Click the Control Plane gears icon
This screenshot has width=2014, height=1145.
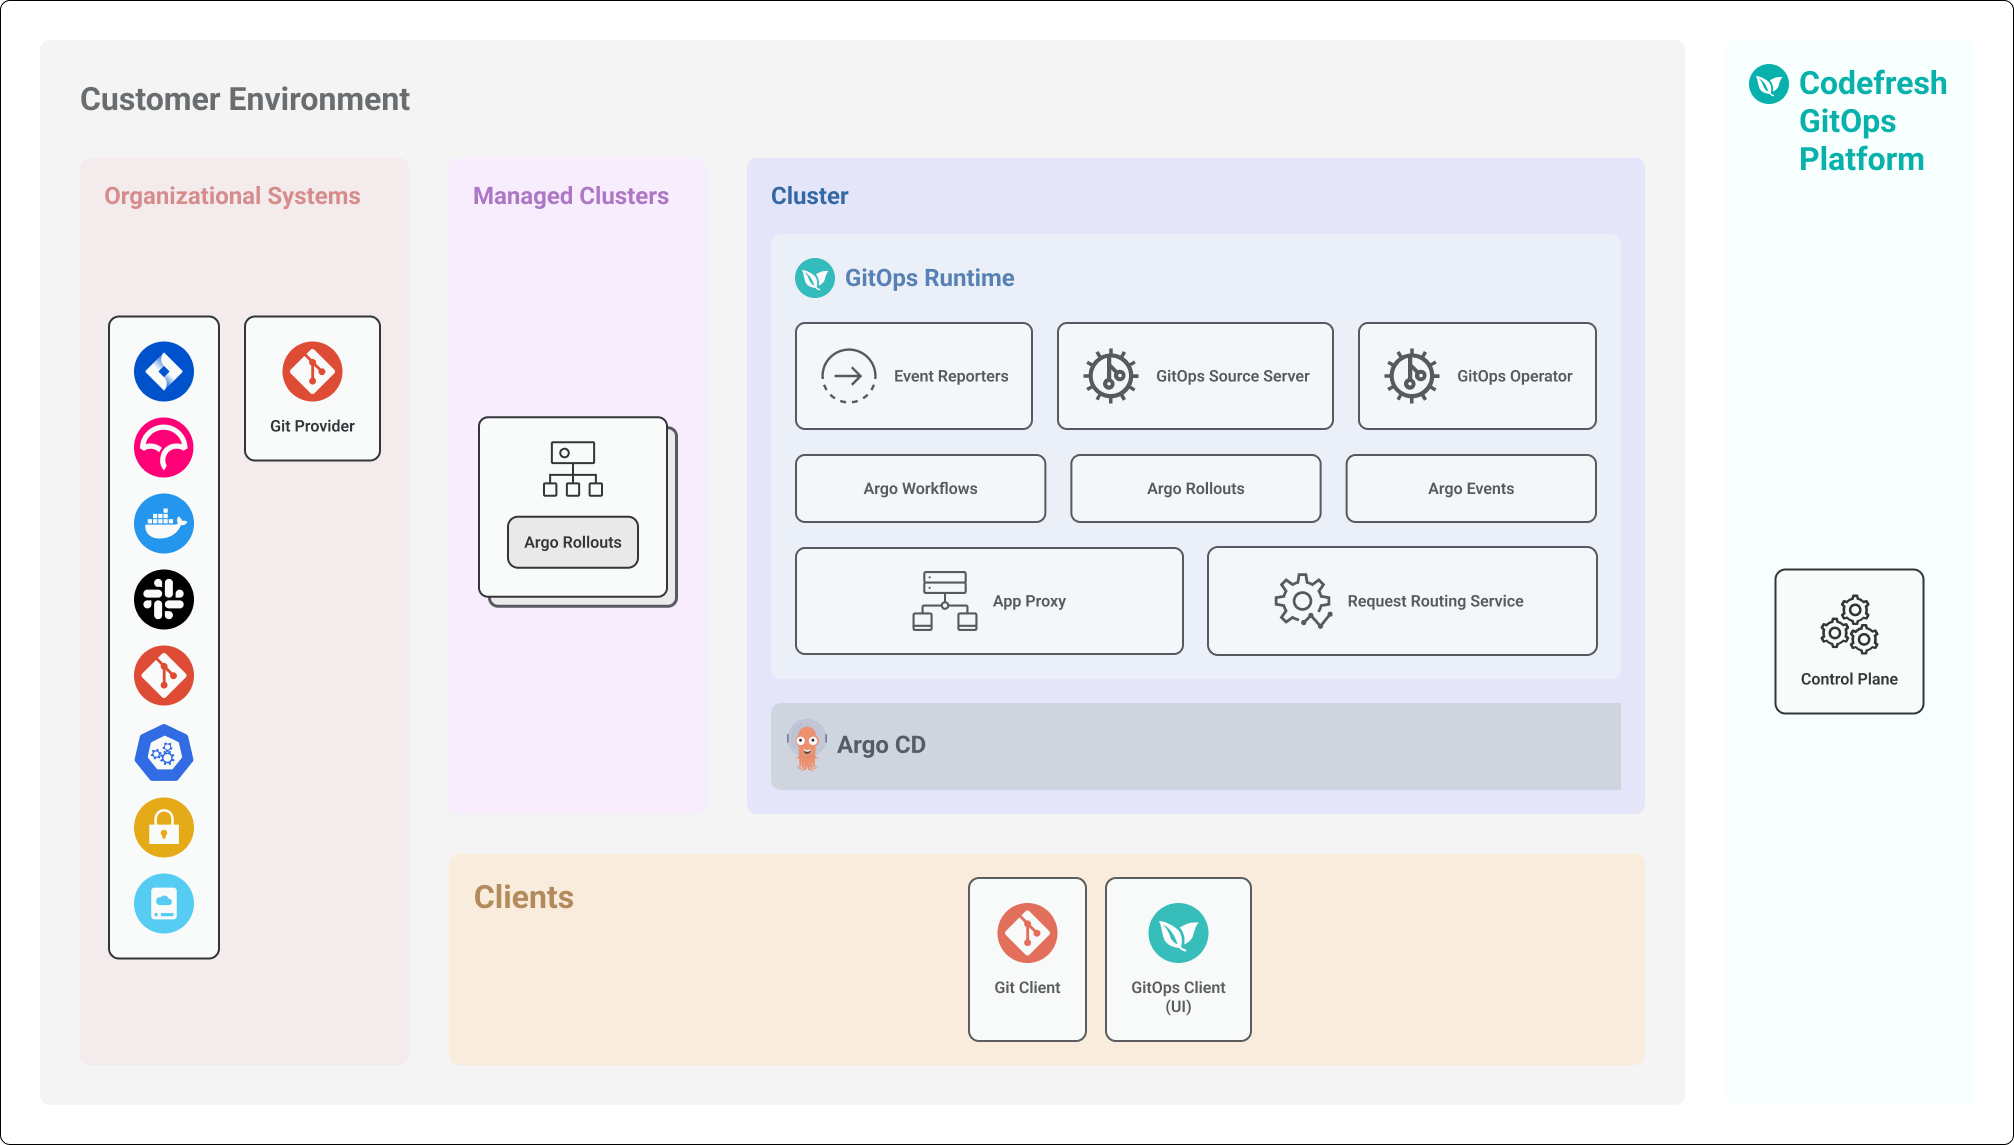pyautogui.click(x=1849, y=625)
